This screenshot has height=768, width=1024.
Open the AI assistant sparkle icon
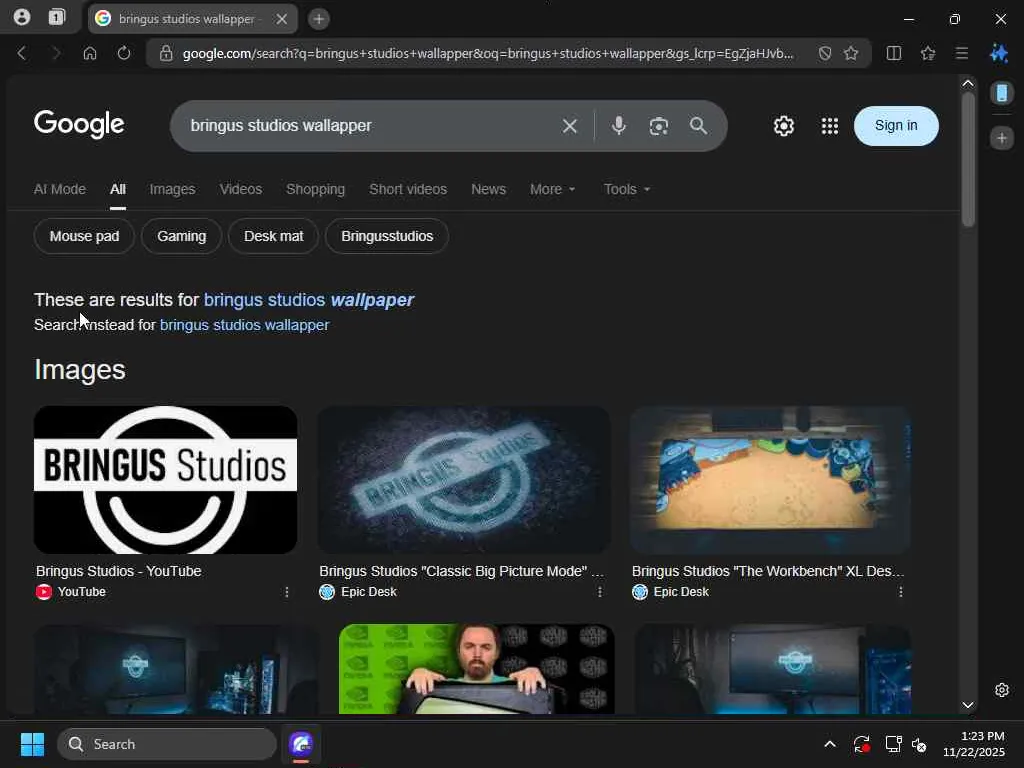pos(999,53)
